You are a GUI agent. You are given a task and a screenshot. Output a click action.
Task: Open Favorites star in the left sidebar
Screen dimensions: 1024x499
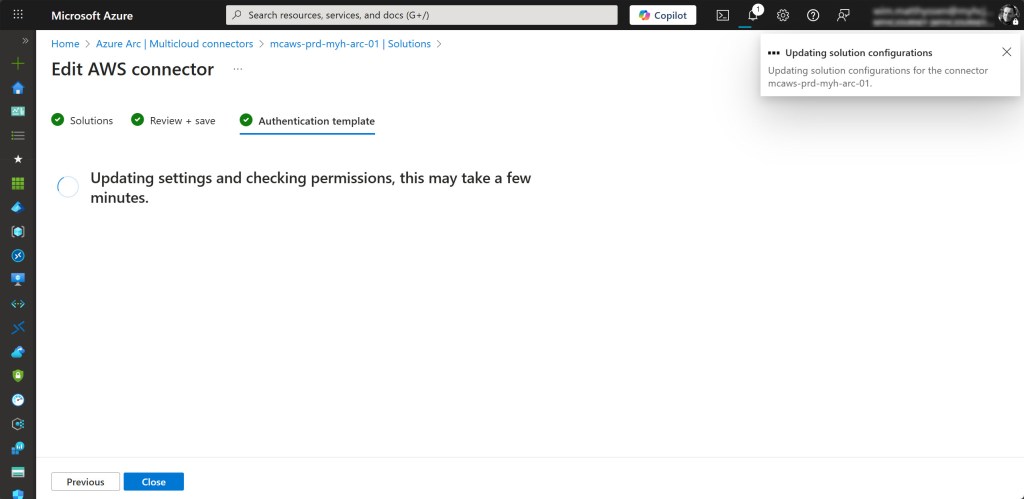(17, 159)
